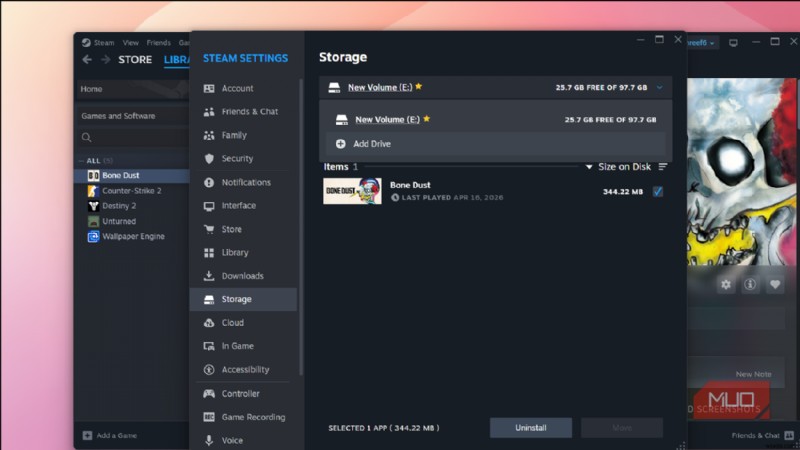Click Add Drive option
The height and width of the screenshot is (450, 800).
click(x=495, y=144)
